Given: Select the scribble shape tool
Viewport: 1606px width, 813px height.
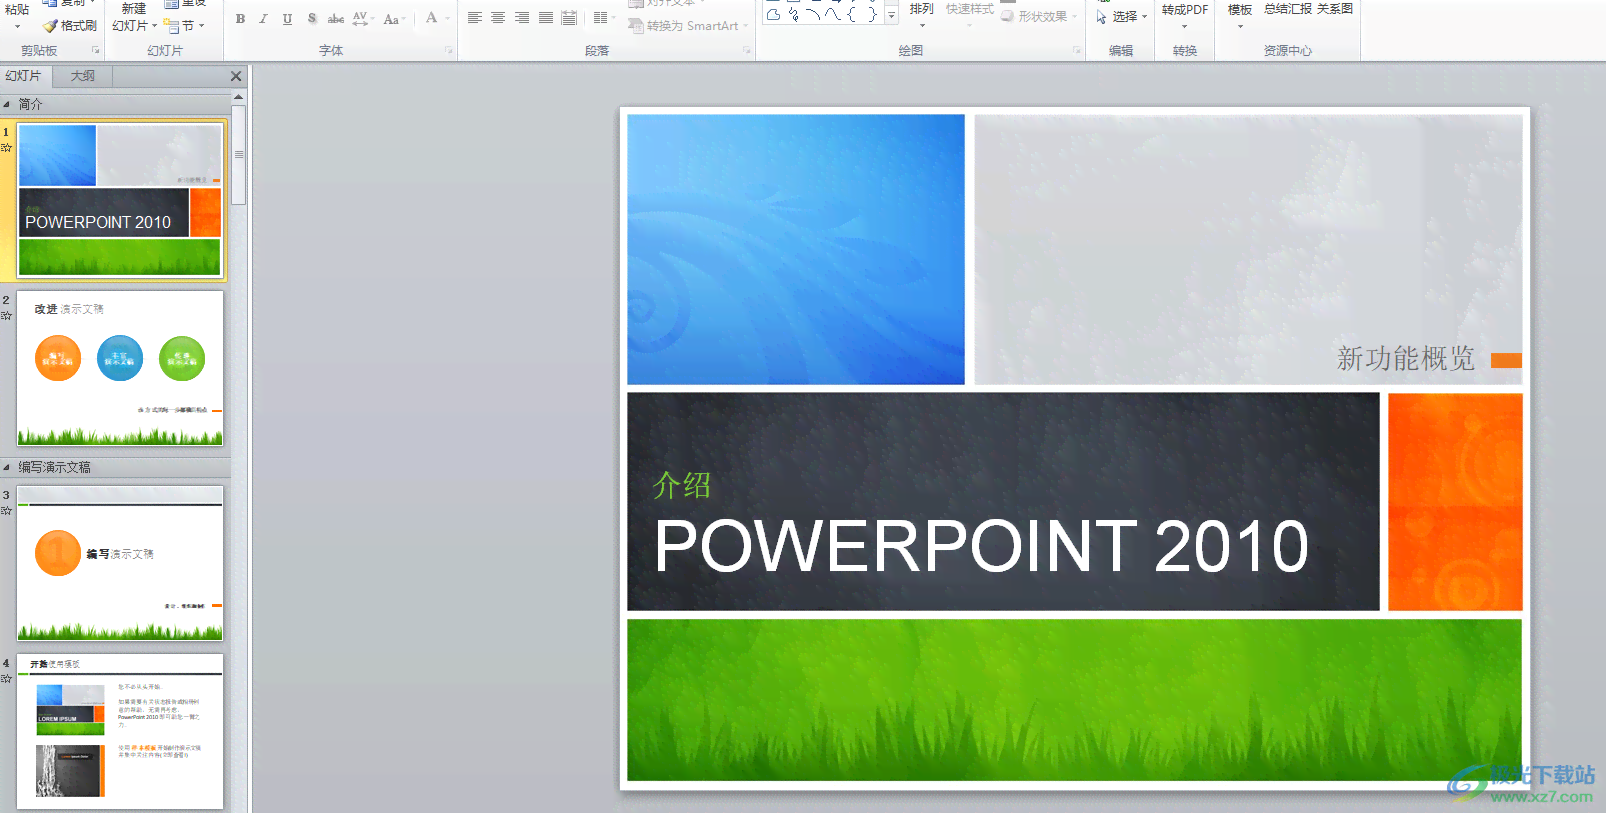Looking at the screenshot, I should pos(793,15).
